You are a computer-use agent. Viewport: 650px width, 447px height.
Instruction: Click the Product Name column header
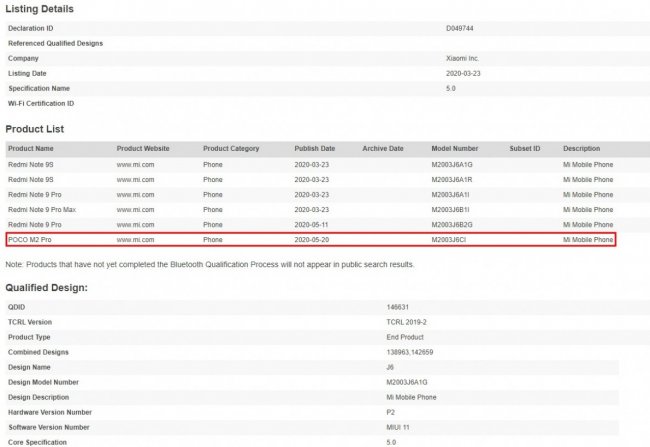(x=32, y=148)
